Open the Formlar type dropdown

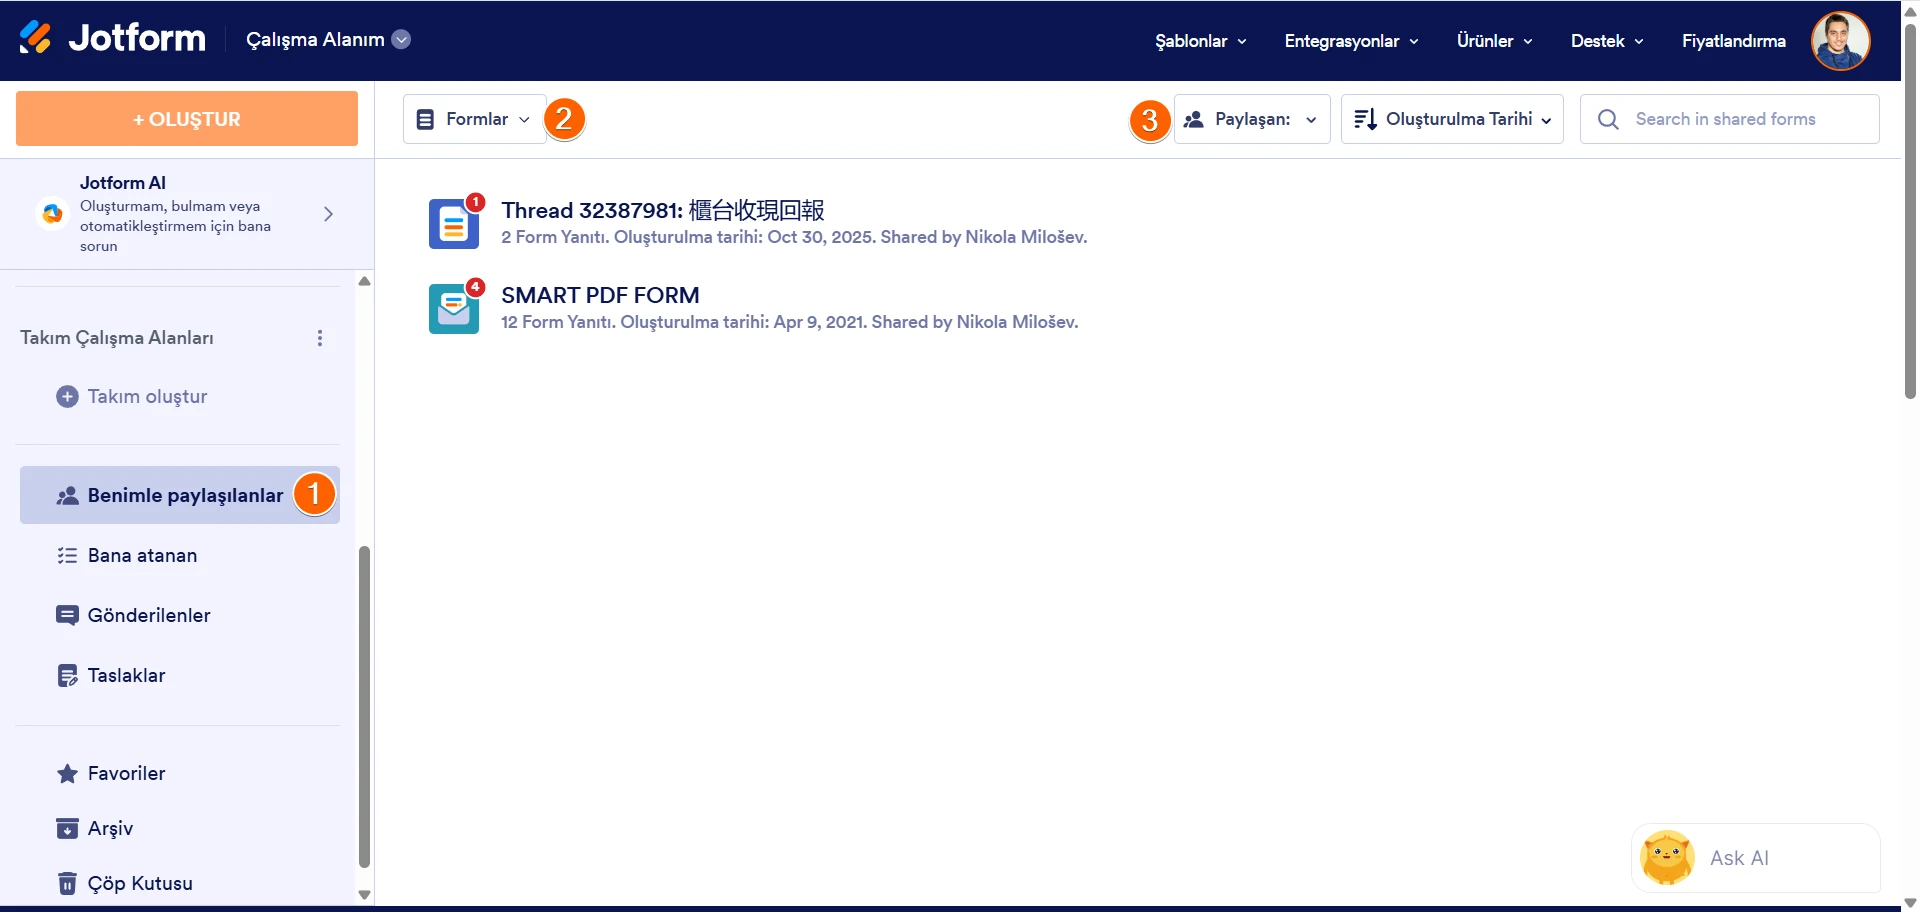point(474,118)
